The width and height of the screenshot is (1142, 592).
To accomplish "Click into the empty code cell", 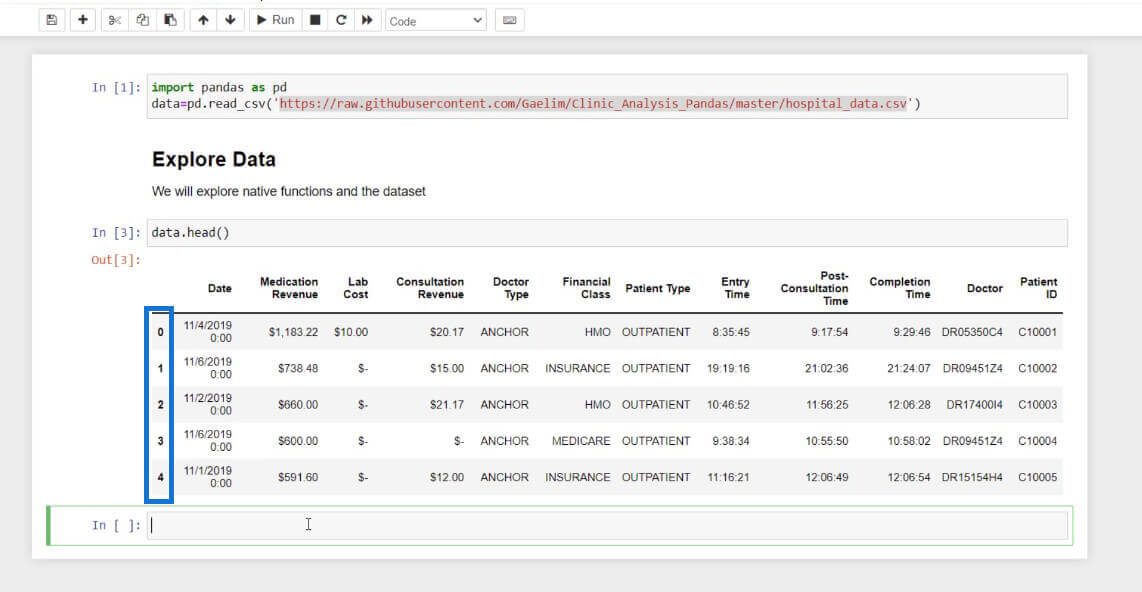I will [x=607, y=525].
